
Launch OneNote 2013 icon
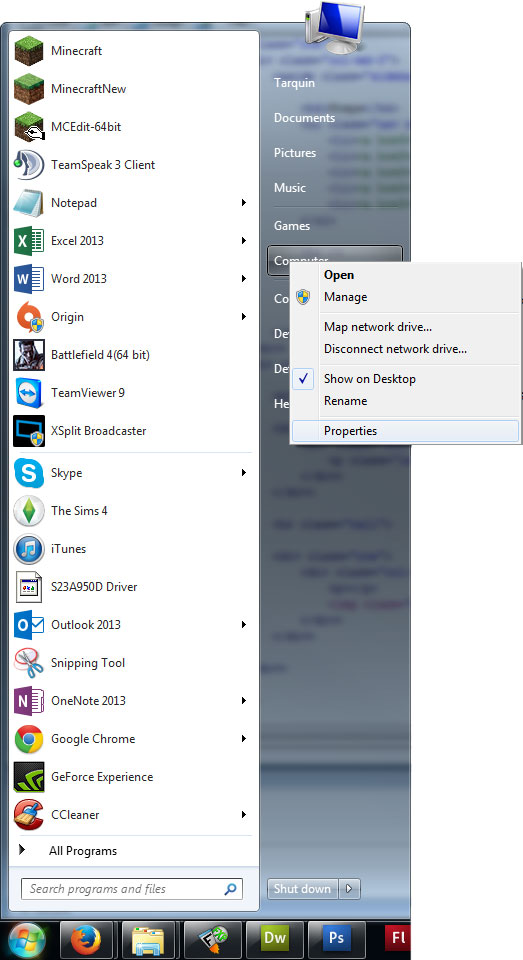tap(29, 700)
